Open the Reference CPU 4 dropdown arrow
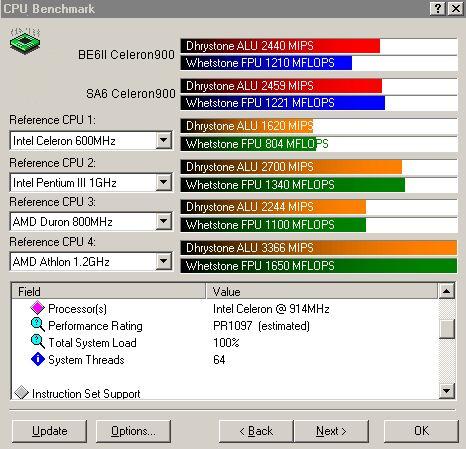466x449 pixels. [x=164, y=261]
